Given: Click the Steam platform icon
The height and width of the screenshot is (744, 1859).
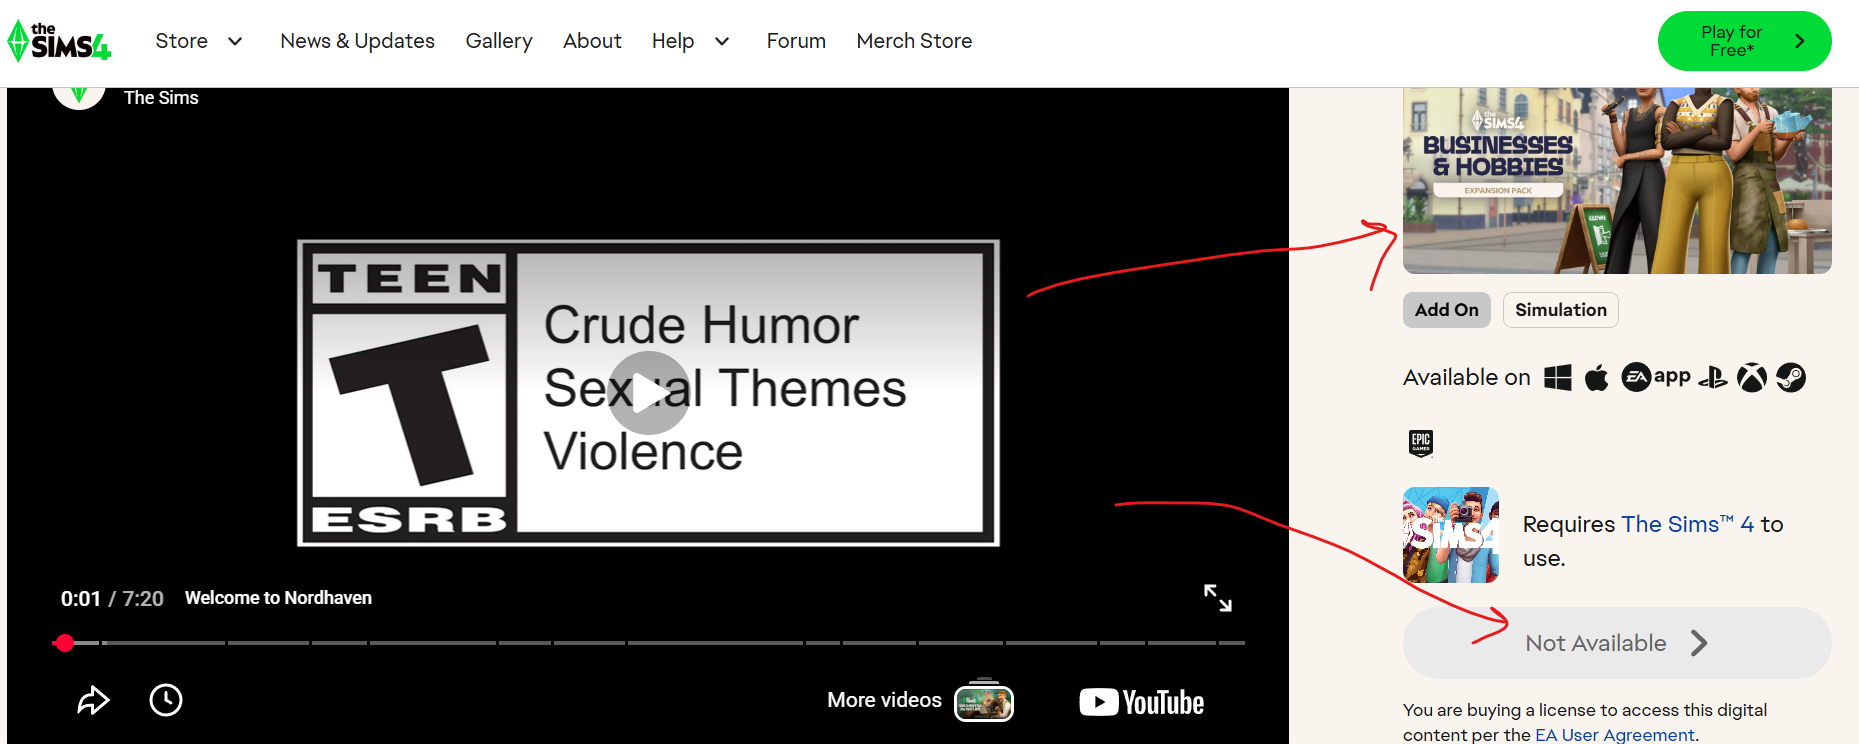Looking at the screenshot, I should pyautogui.click(x=1791, y=378).
